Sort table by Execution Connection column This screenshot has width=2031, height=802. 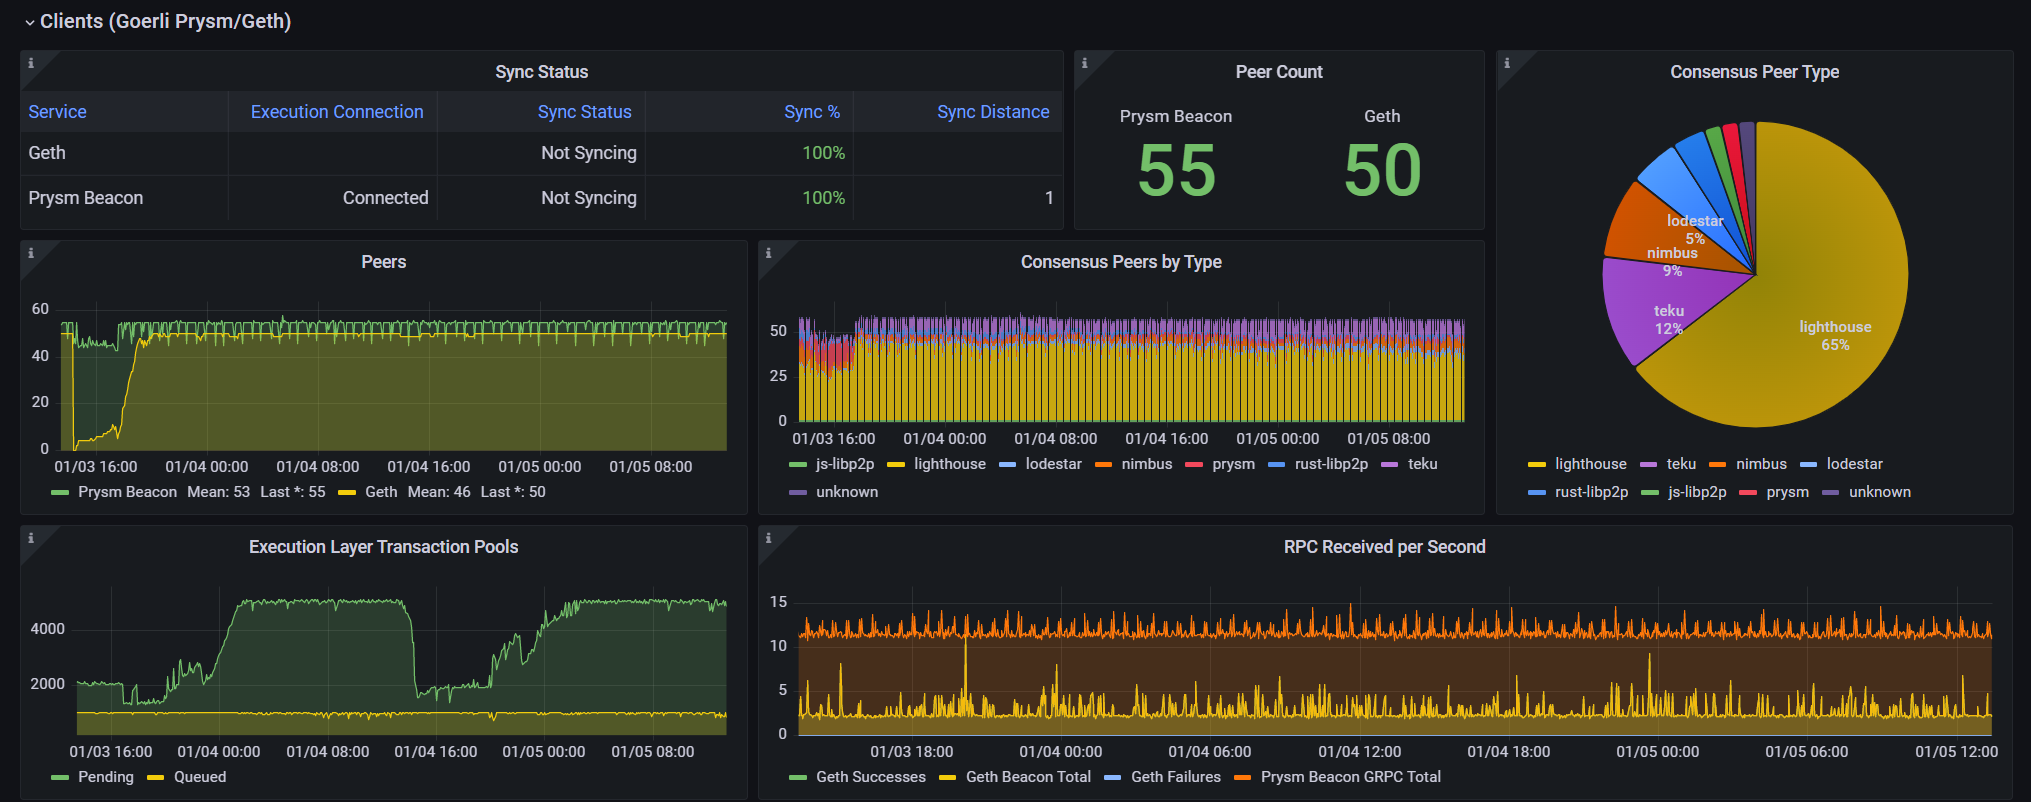[337, 112]
